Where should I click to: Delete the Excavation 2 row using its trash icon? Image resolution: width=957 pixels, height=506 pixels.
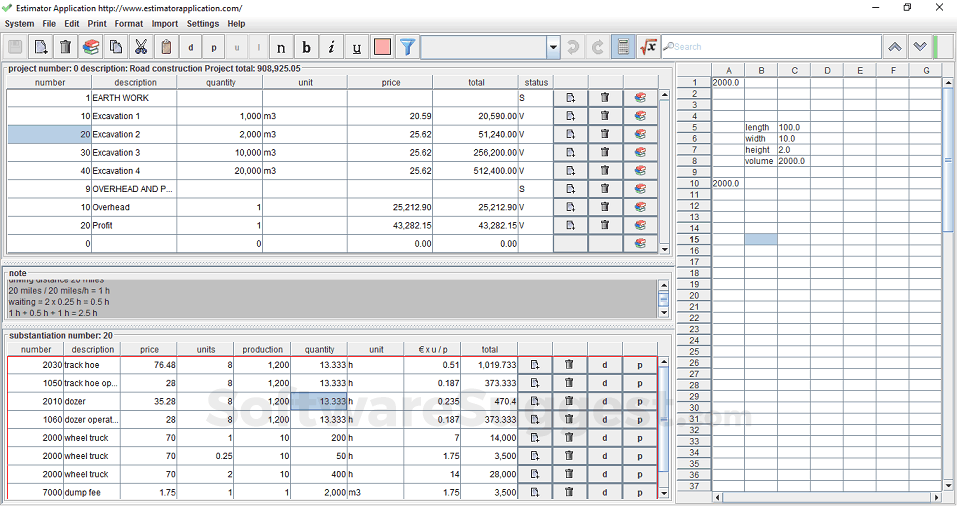click(605, 134)
